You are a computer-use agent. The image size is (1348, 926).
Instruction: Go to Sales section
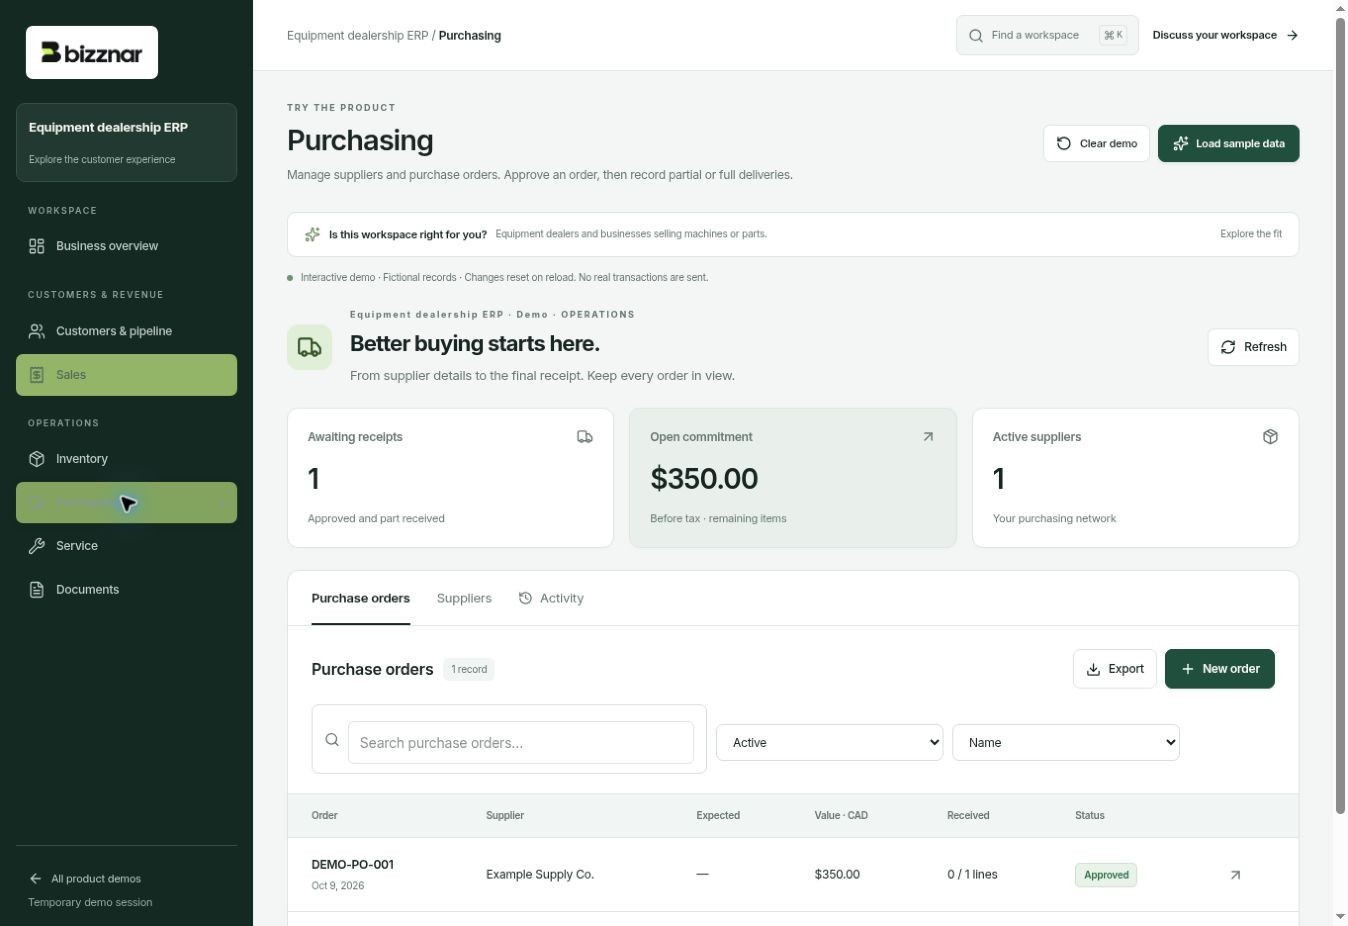tap(126, 375)
